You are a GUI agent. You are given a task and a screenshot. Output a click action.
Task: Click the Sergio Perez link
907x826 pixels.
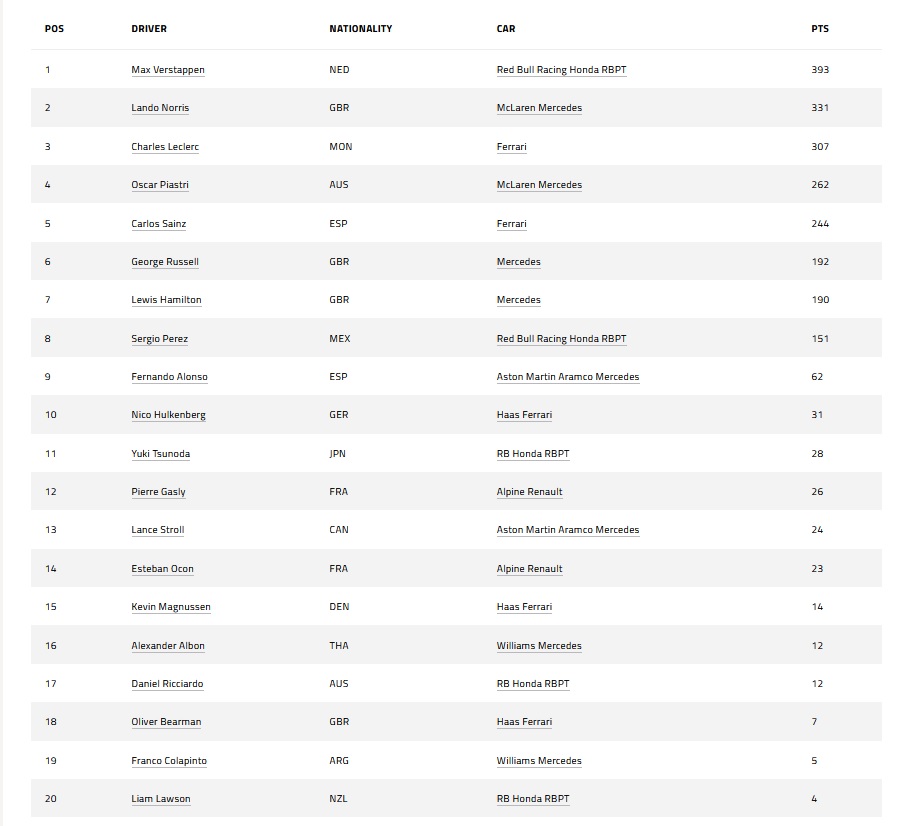pyautogui.click(x=160, y=339)
